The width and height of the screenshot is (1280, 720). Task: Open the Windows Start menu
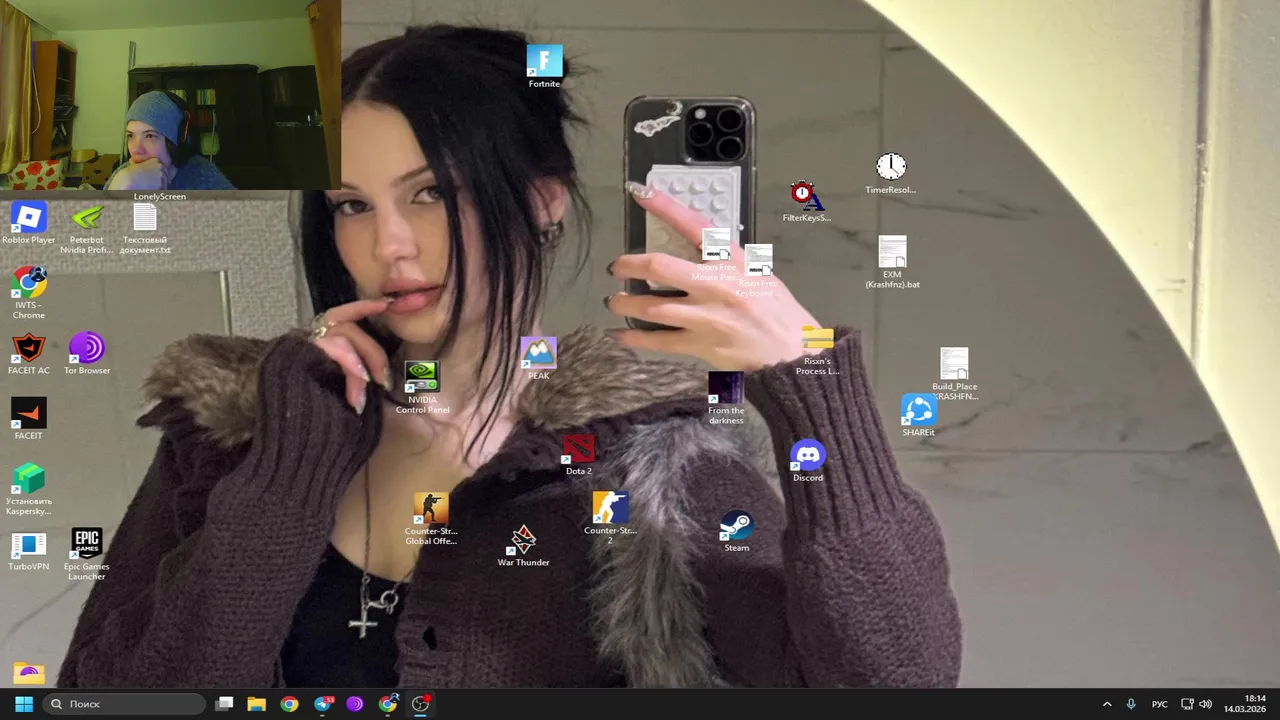tap(24, 704)
